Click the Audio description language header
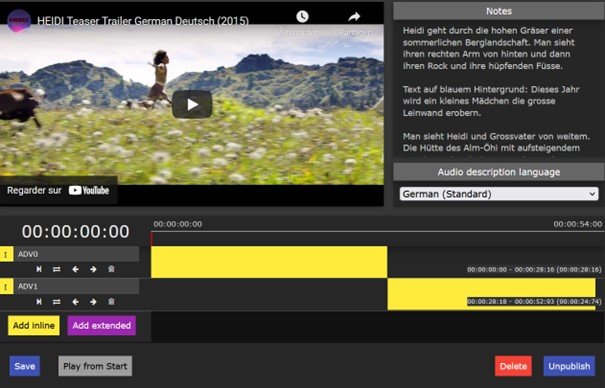 point(499,172)
